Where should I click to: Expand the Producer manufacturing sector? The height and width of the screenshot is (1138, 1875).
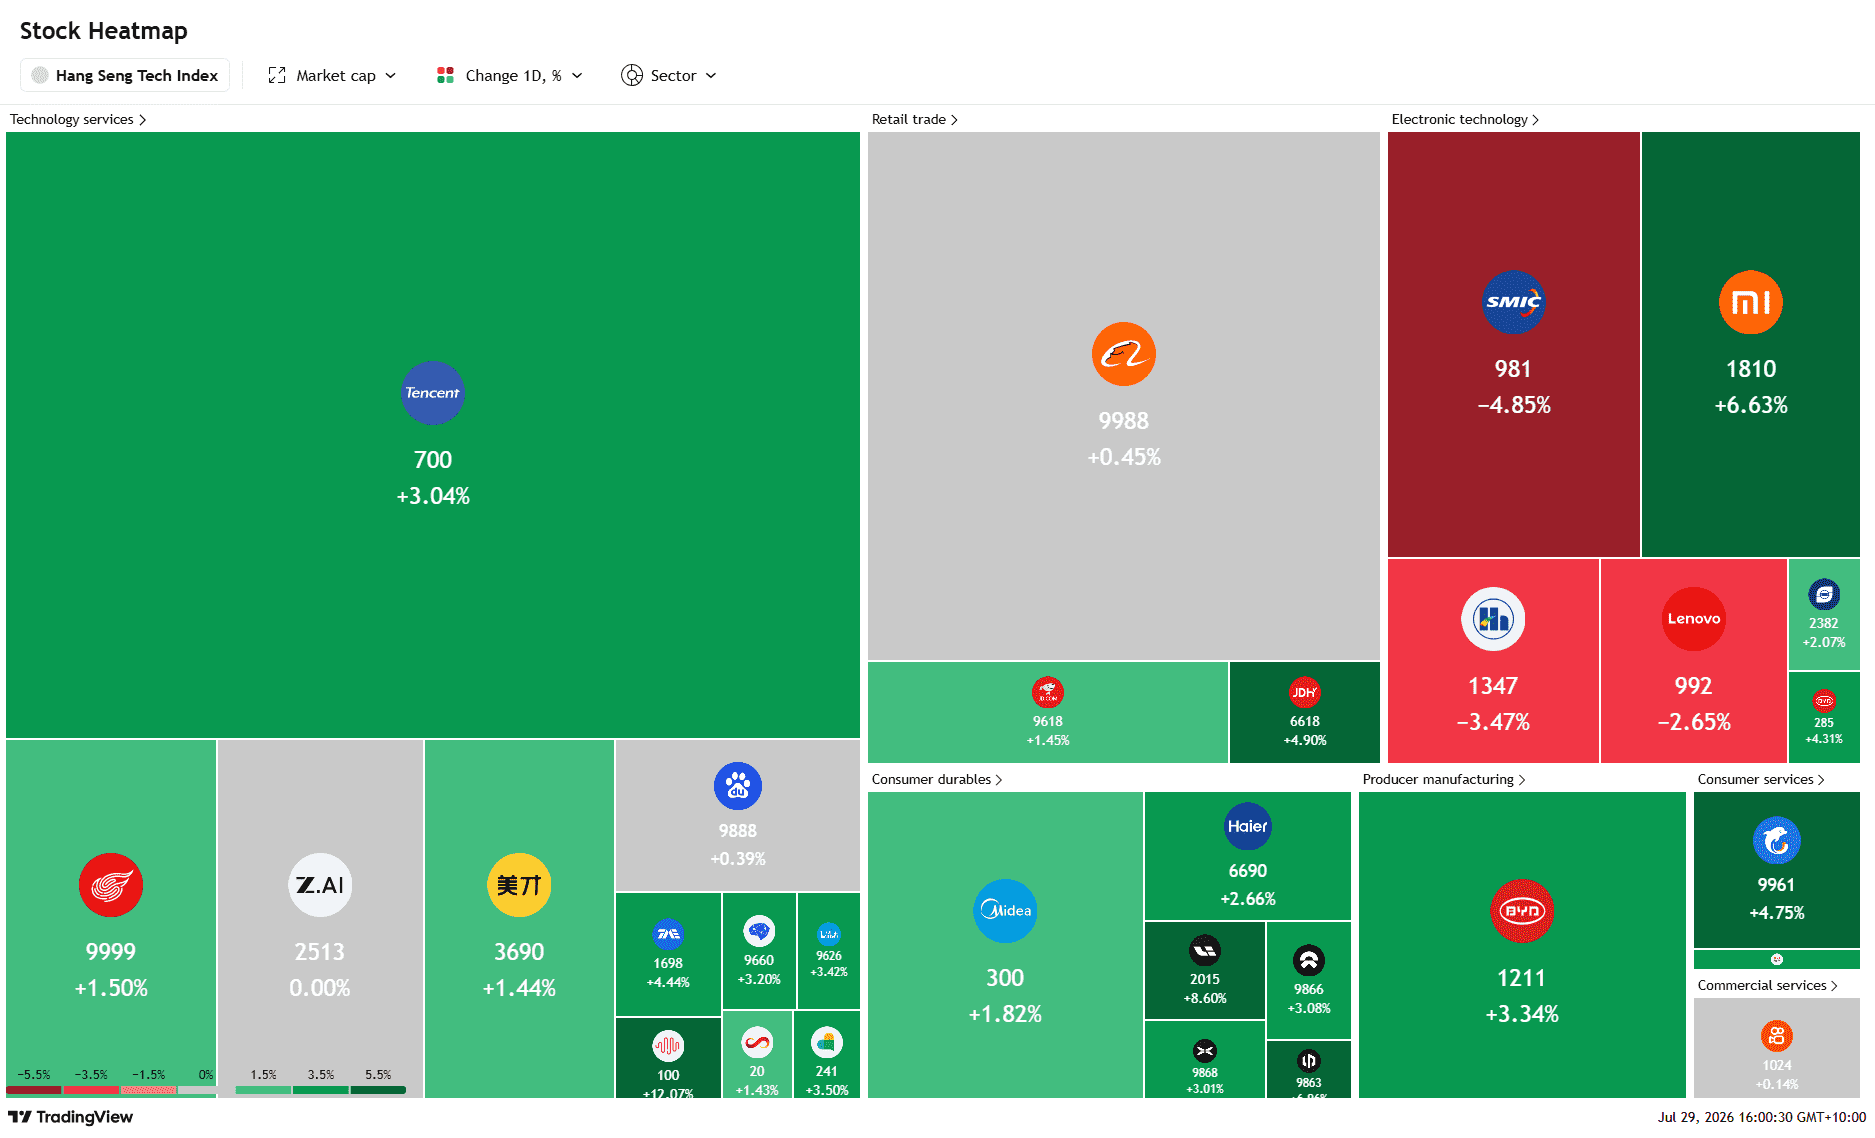click(x=1444, y=779)
